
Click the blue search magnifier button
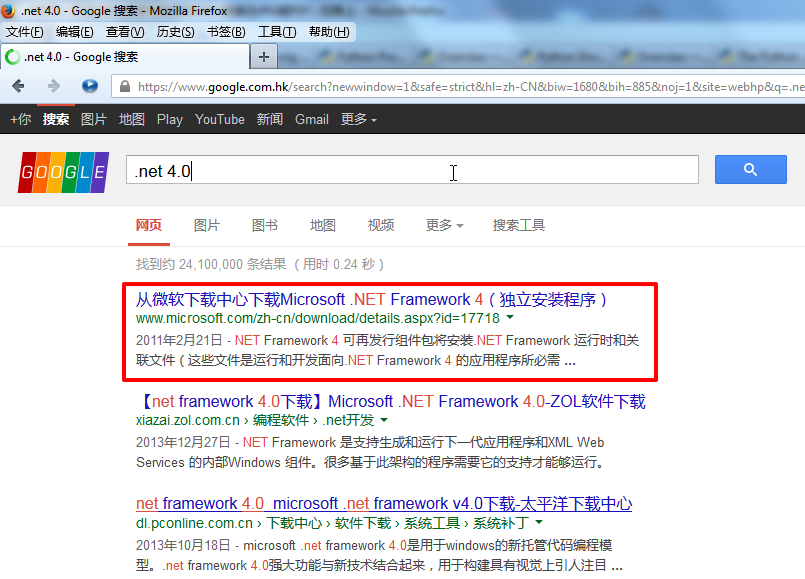point(751,169)
